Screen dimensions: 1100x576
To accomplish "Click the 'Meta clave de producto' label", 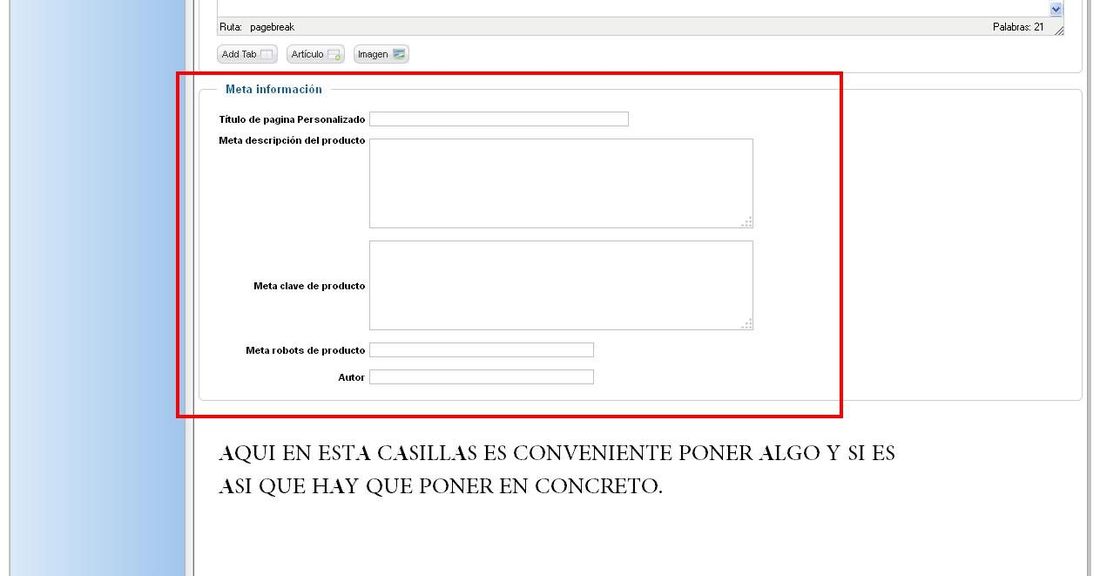I will [x=309, y=286].
